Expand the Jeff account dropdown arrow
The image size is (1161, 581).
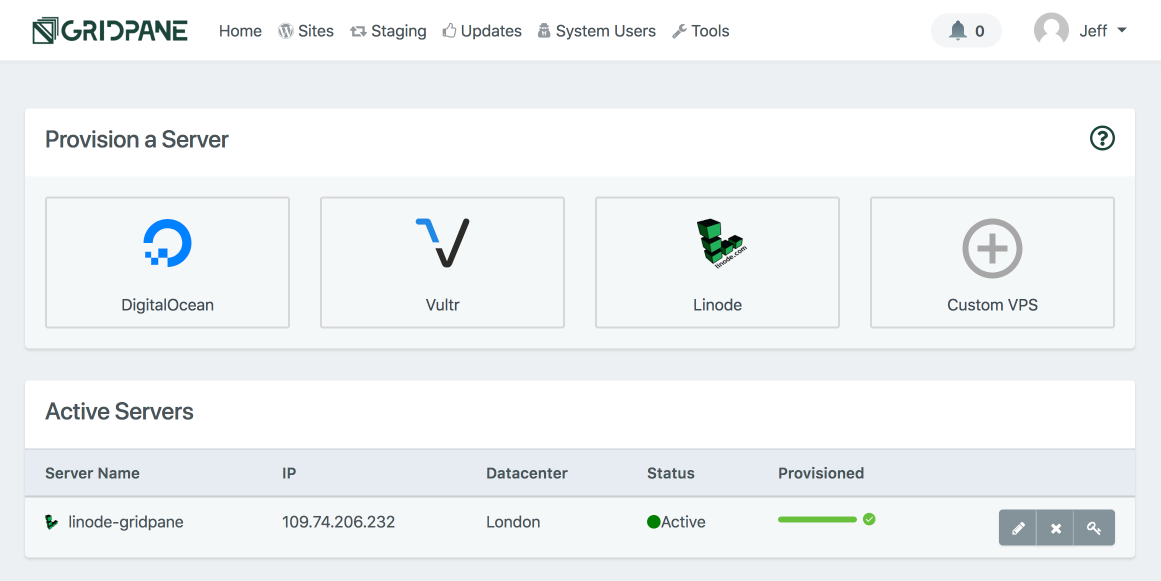pyautogui.click(x=1122, y=30)
